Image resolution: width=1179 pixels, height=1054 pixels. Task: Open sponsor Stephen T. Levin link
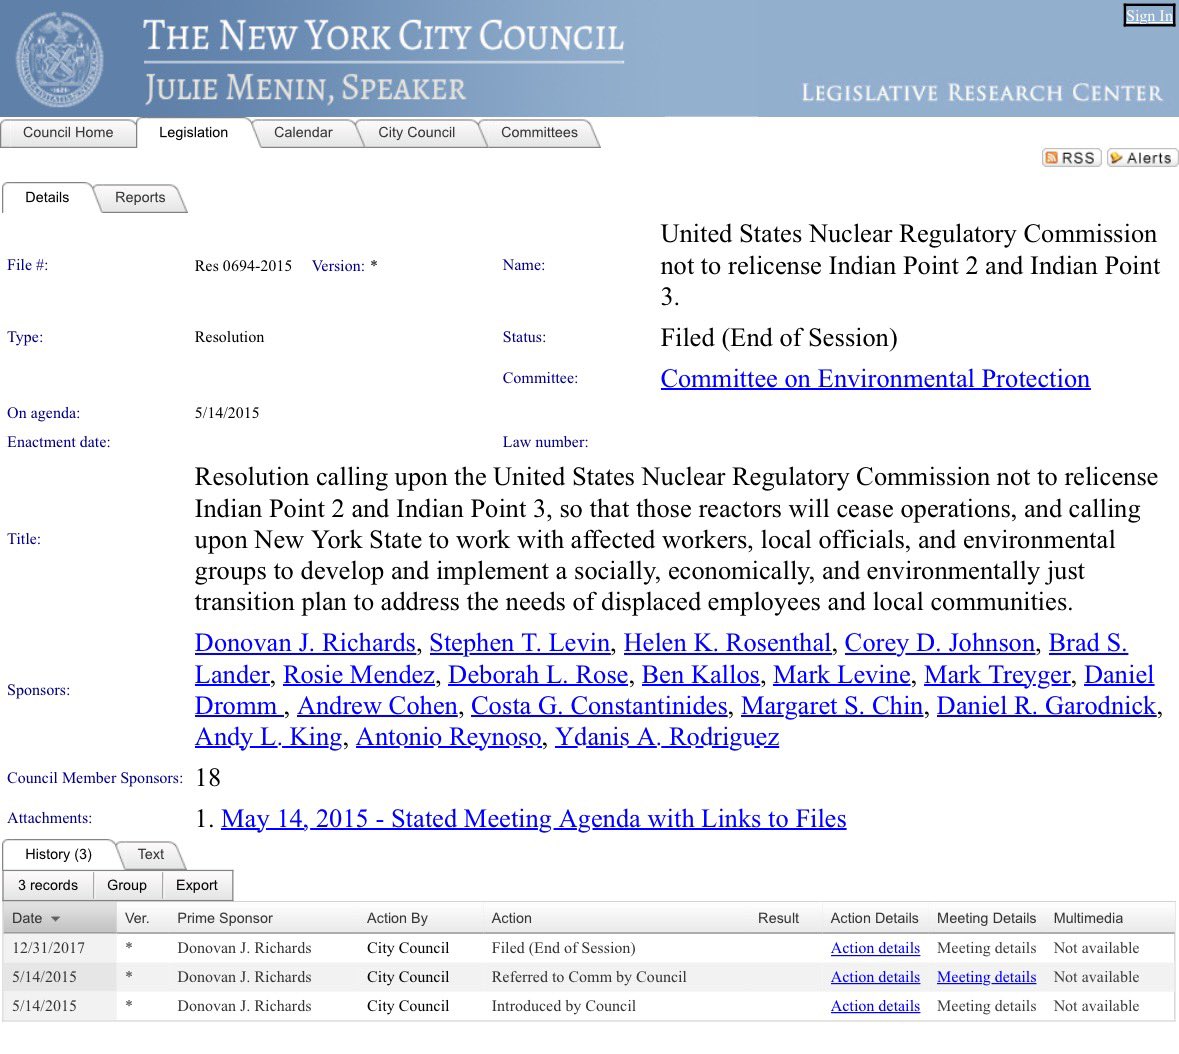pos(520,643)
